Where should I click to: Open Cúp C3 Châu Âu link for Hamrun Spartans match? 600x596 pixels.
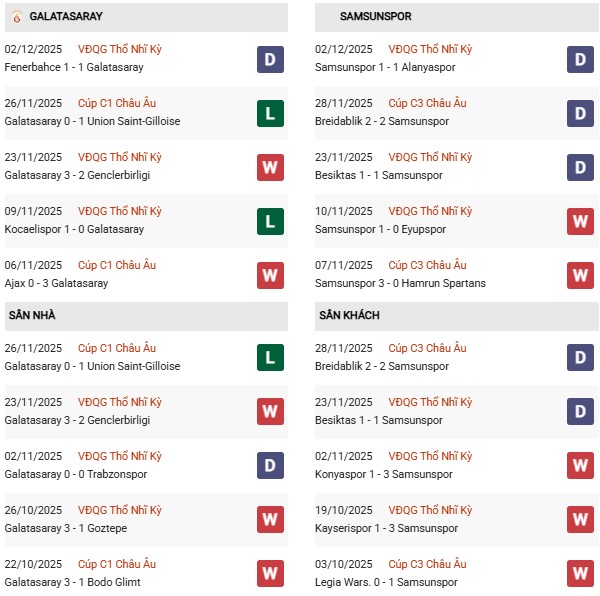tap(428, 265)
